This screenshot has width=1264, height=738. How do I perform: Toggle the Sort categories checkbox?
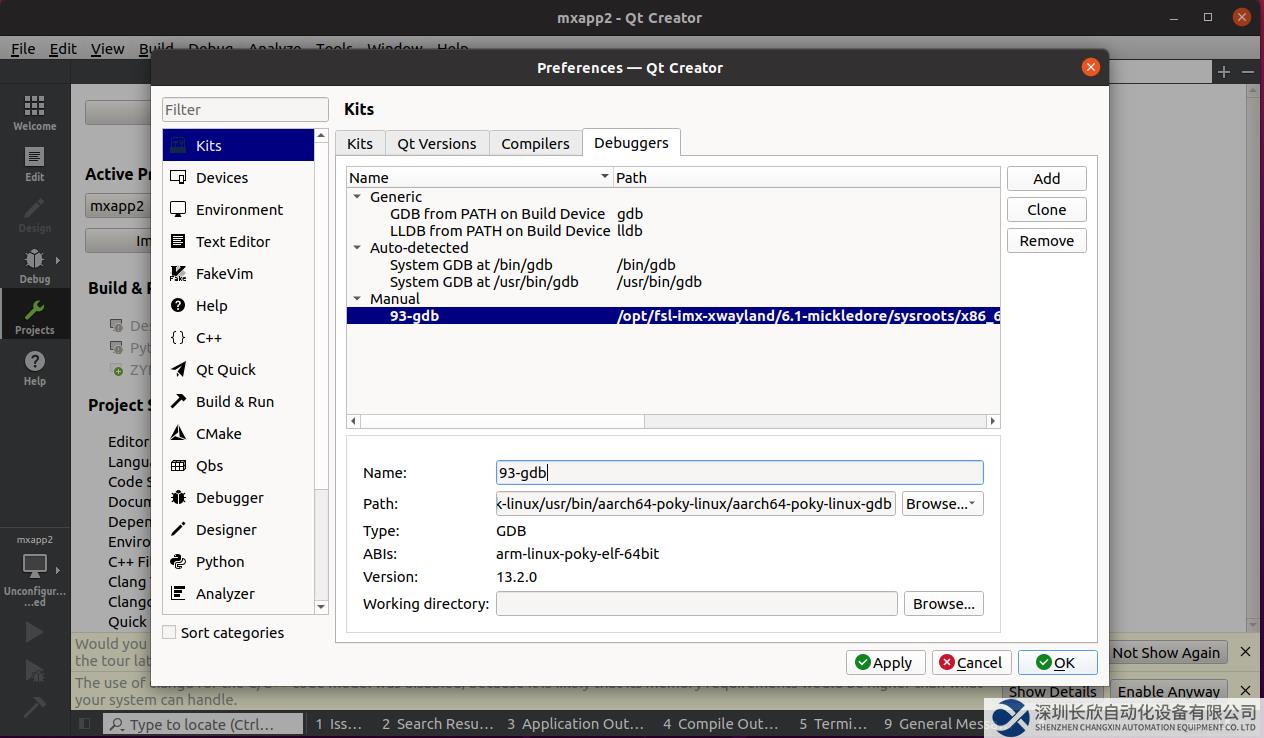click(169, 632)
